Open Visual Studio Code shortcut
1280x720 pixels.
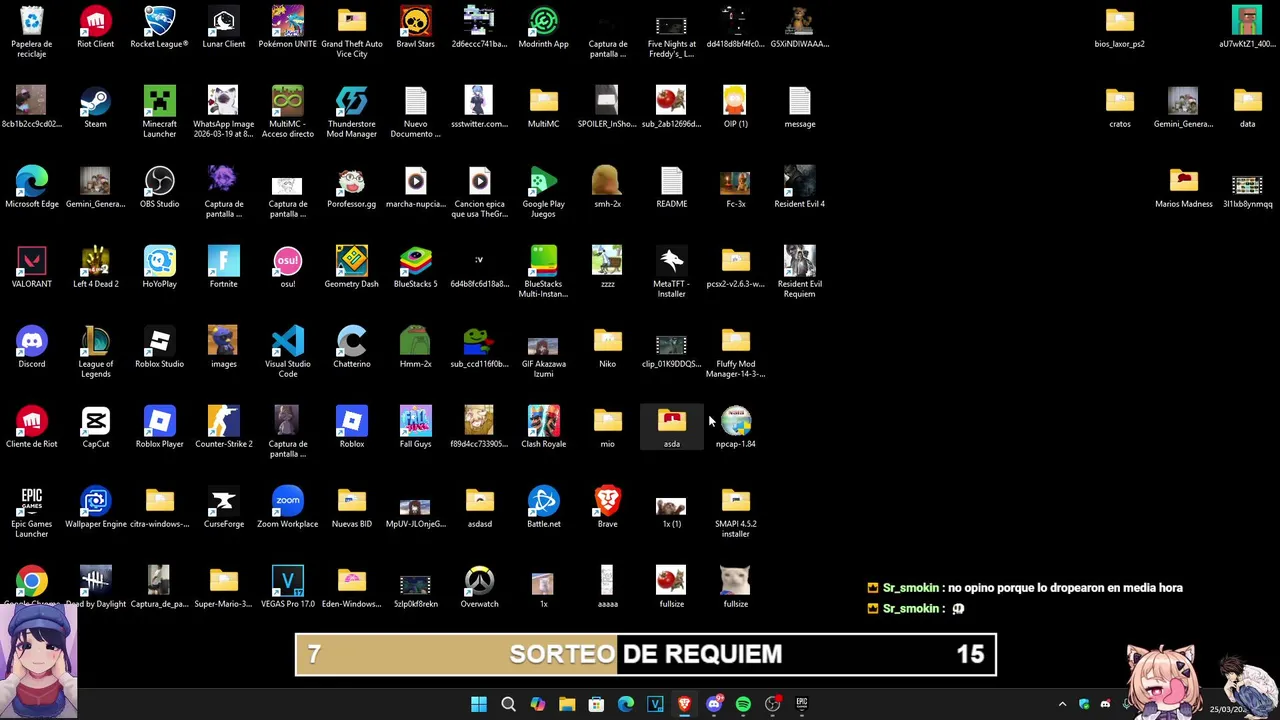(x=288, y=342)
